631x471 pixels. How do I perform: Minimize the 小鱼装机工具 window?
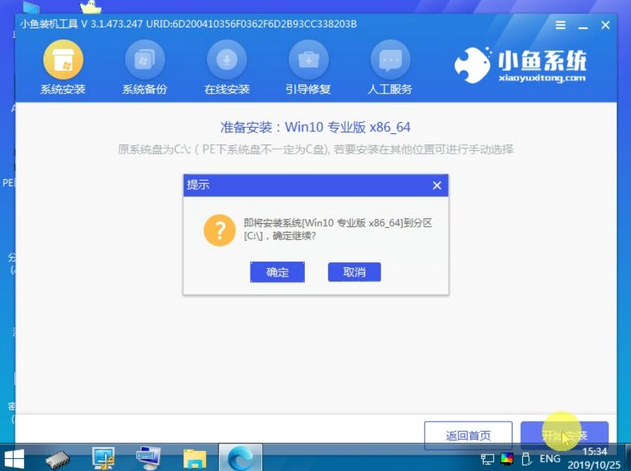pos(583,27)
